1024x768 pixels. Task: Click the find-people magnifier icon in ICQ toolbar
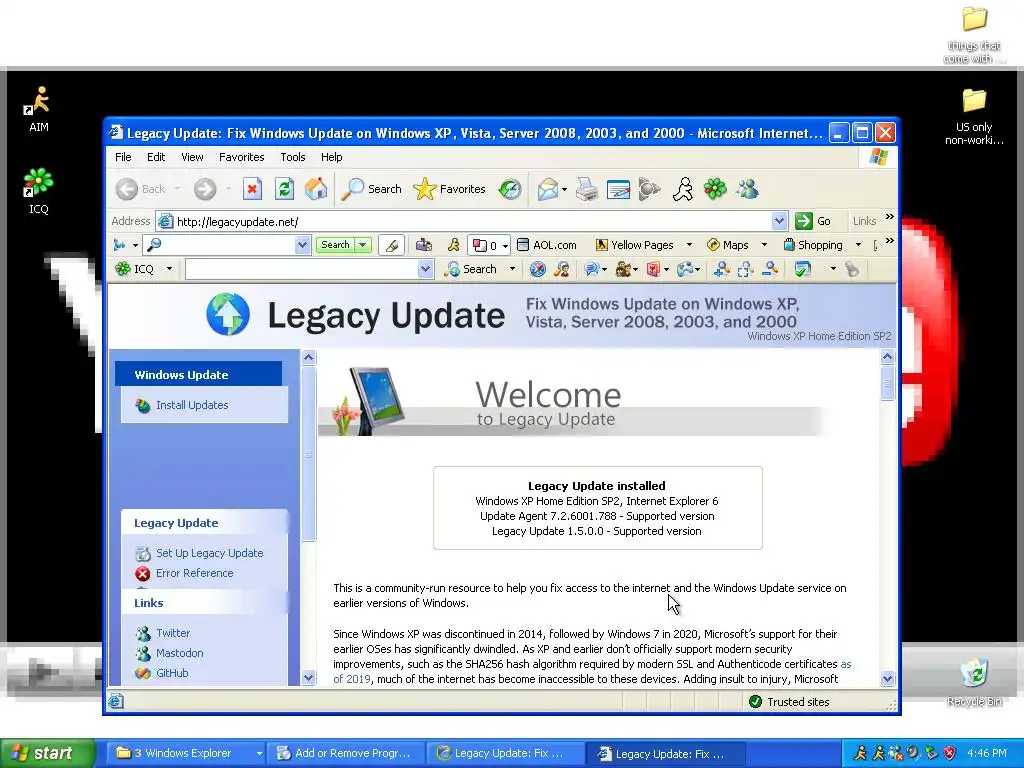pos(562,269)
